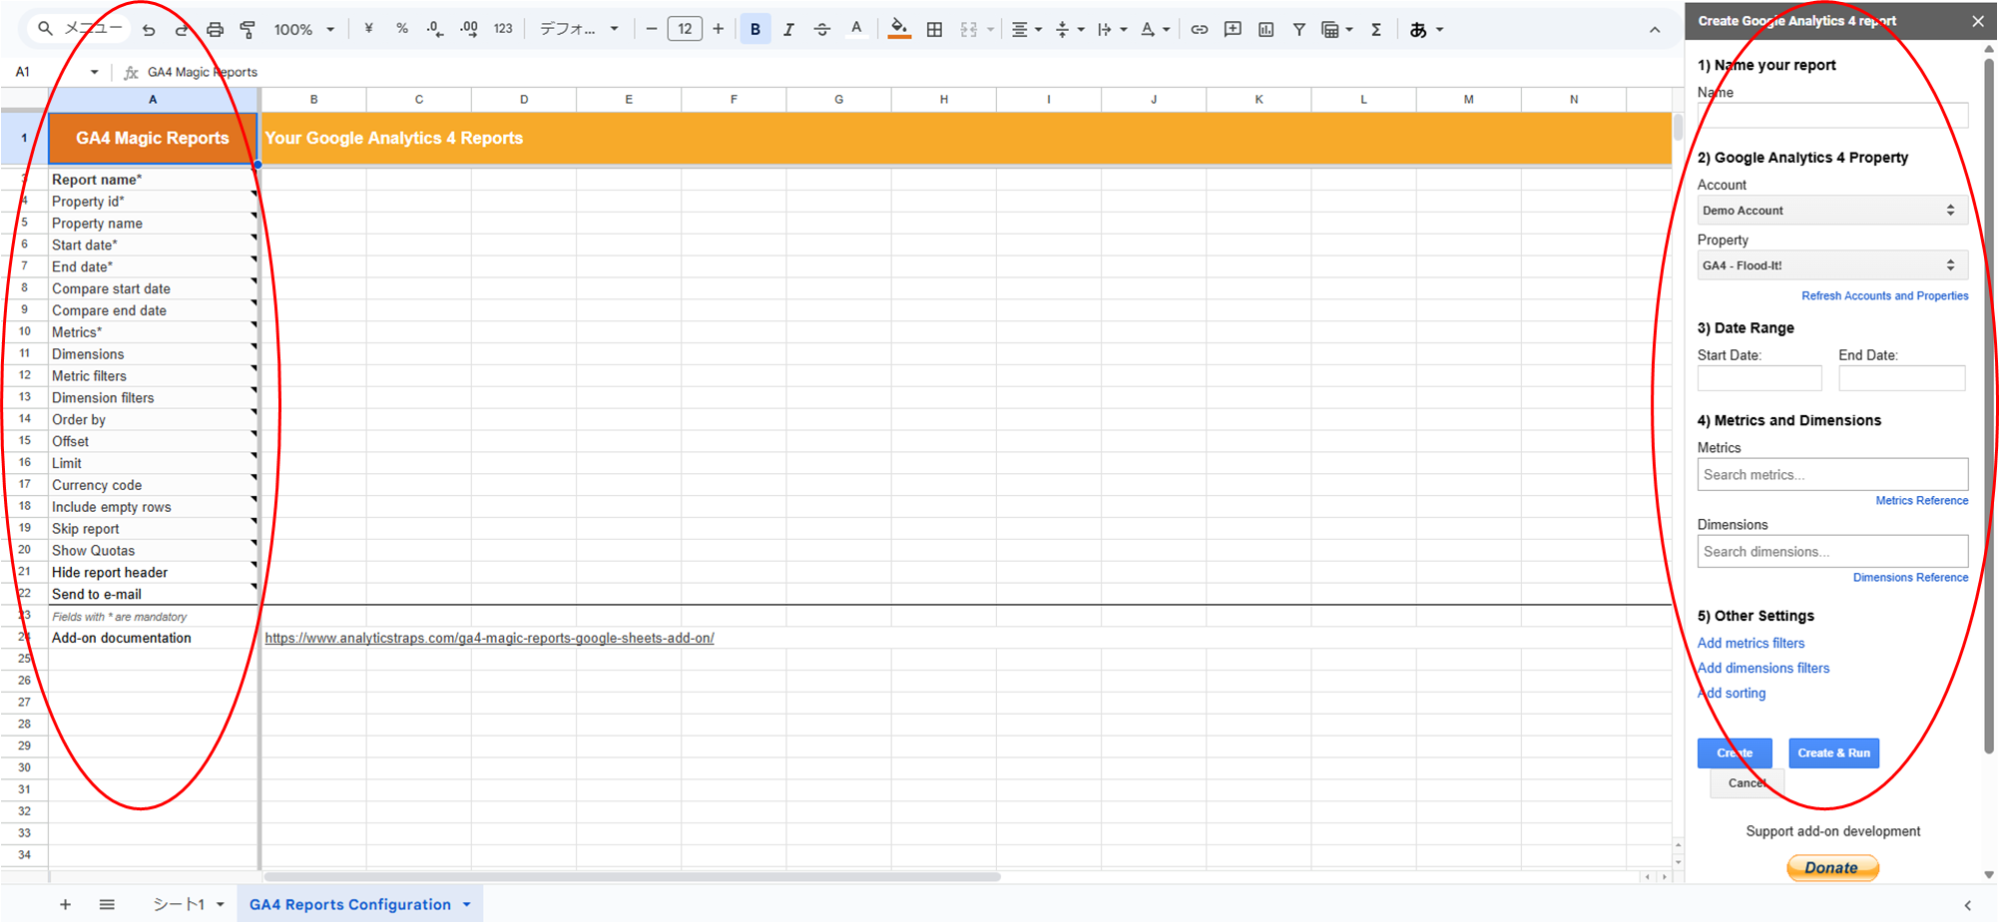Click the Donate button
Screen dimensions: 1999x923
[x=1832, y=867]
